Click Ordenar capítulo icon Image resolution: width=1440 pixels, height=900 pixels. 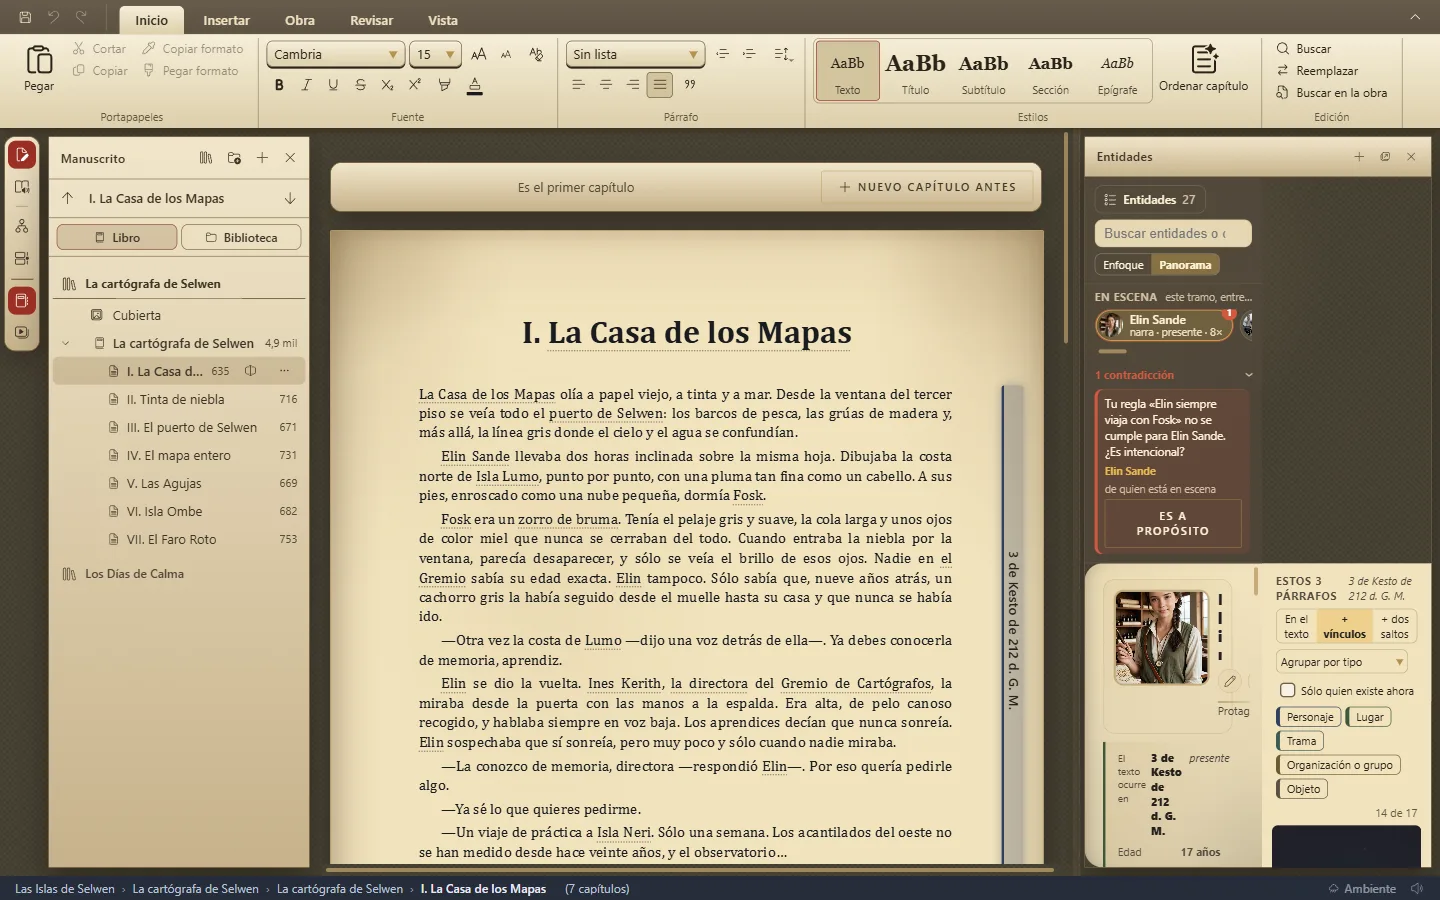coord(1204,59)
